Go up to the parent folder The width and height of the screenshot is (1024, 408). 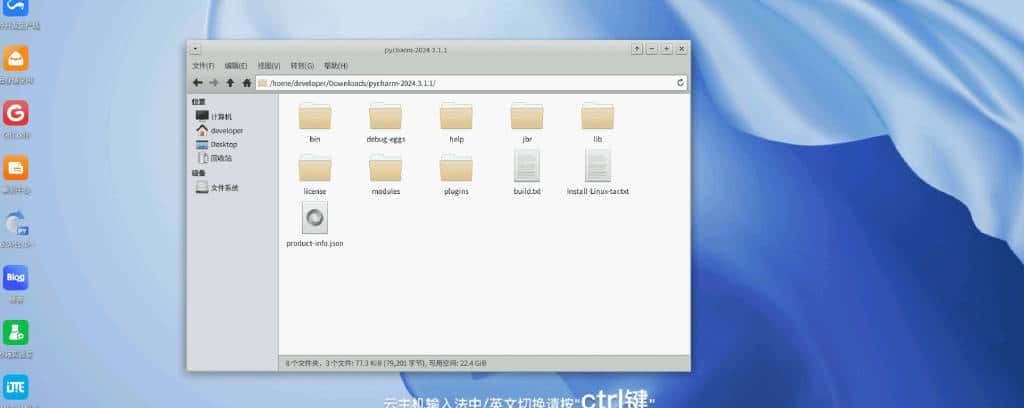pos(230,83)
